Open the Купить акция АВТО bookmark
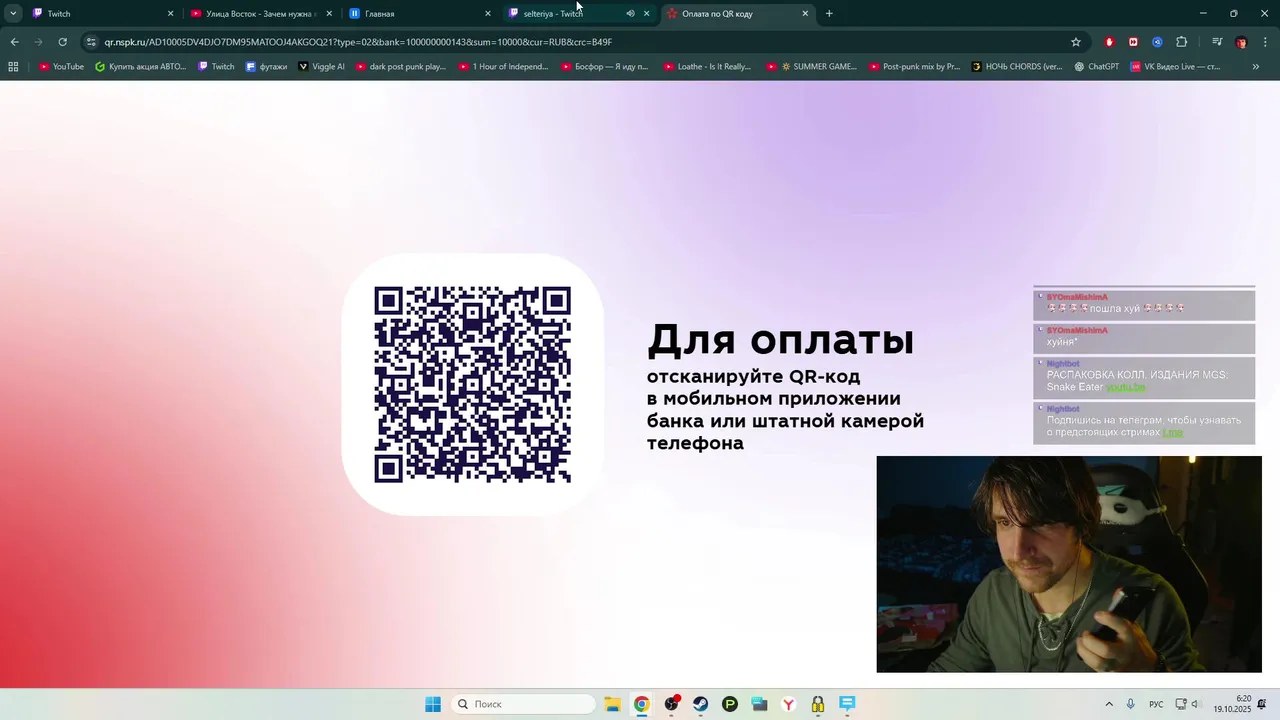The image size is (1280, 720). click(141, 67)
